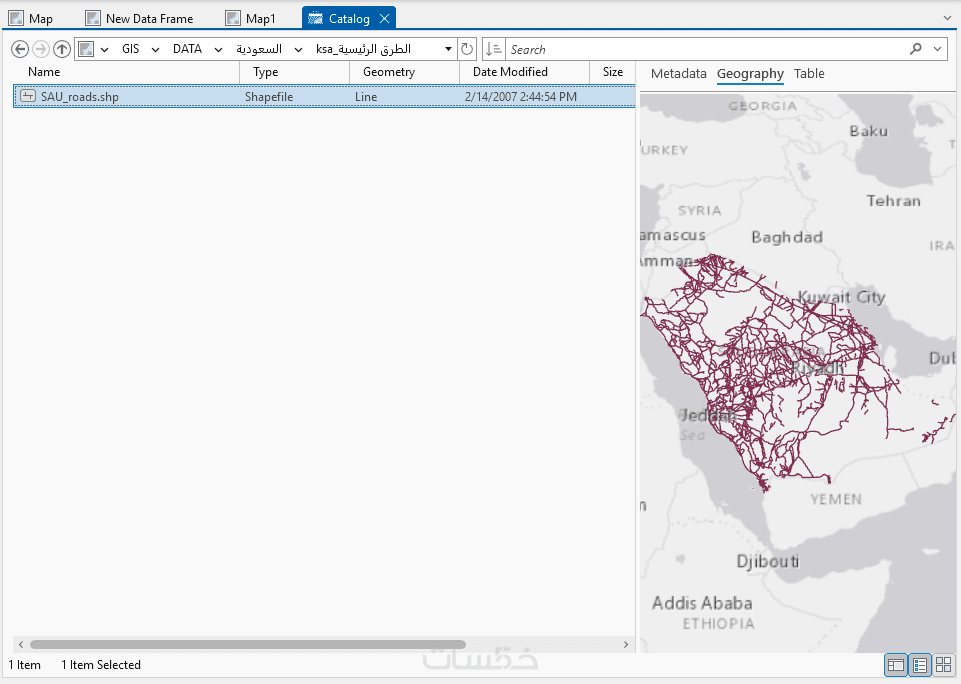Viewport: 961px width, 684px height.
Task: Refresh the catalog location
Action: point(467,49)
